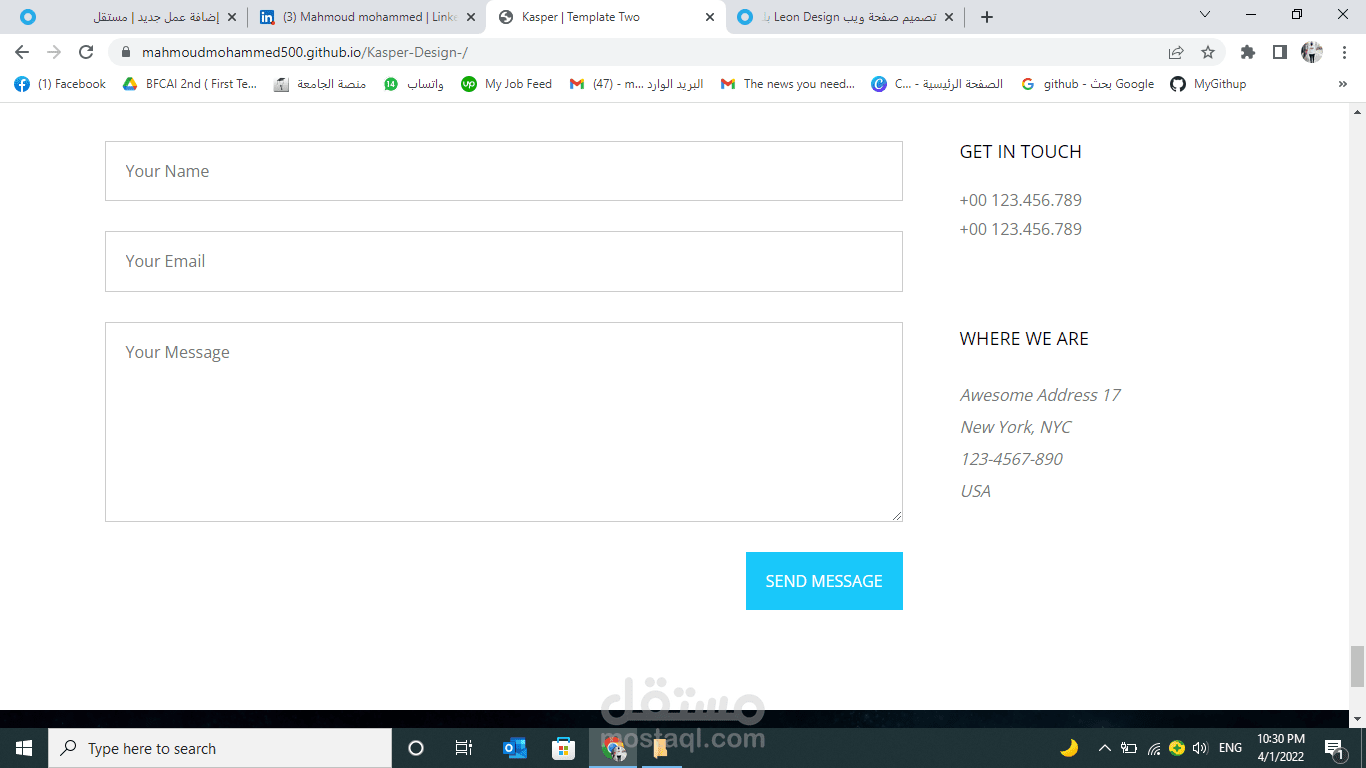Select the Kasper Template Two tab

pos(607,17)
